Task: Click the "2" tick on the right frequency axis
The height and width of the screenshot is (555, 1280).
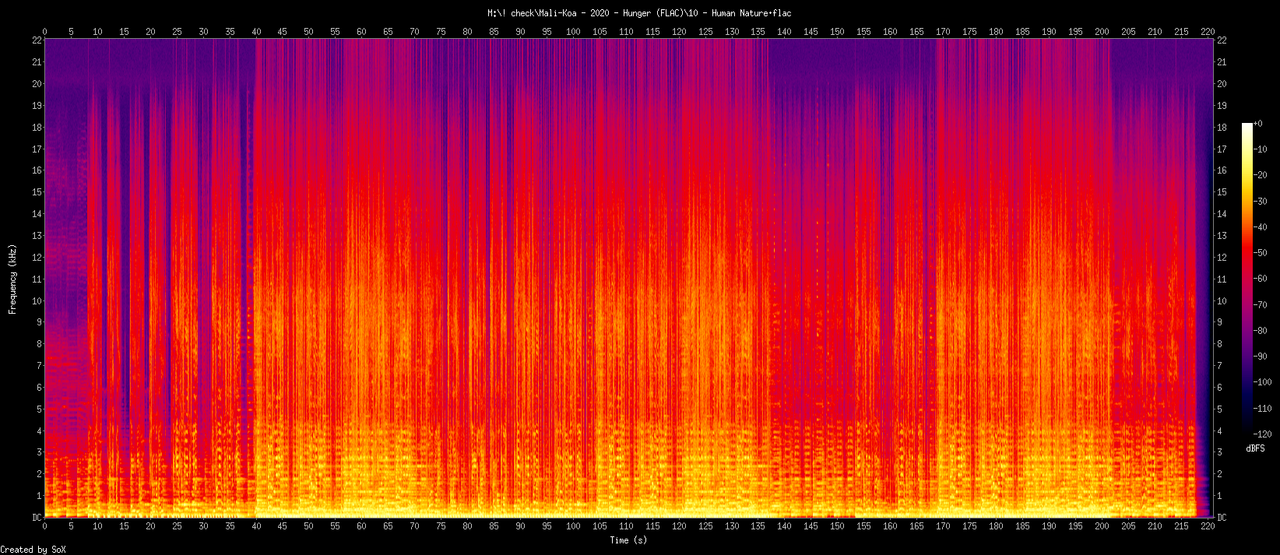Action: click(1220, 474)
